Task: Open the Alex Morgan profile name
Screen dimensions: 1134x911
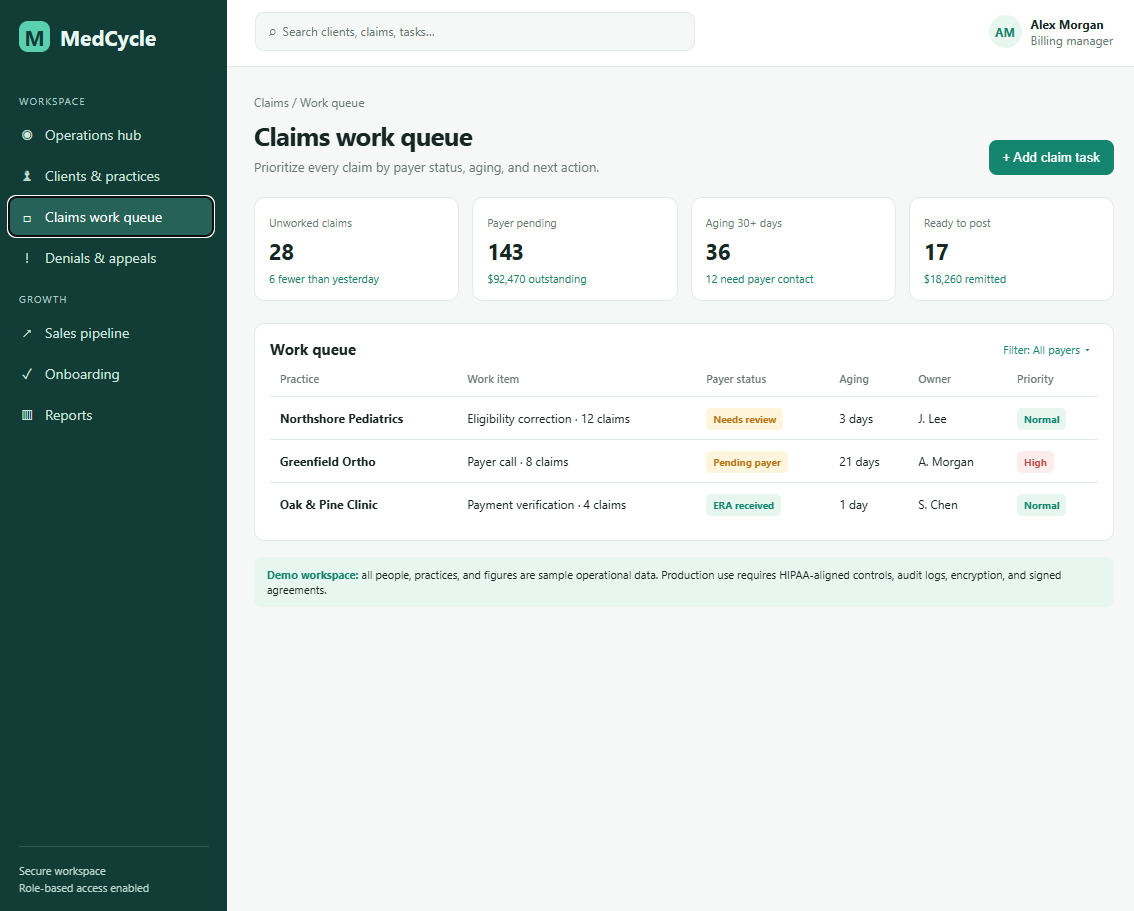Action: (x=1067, y=25)
